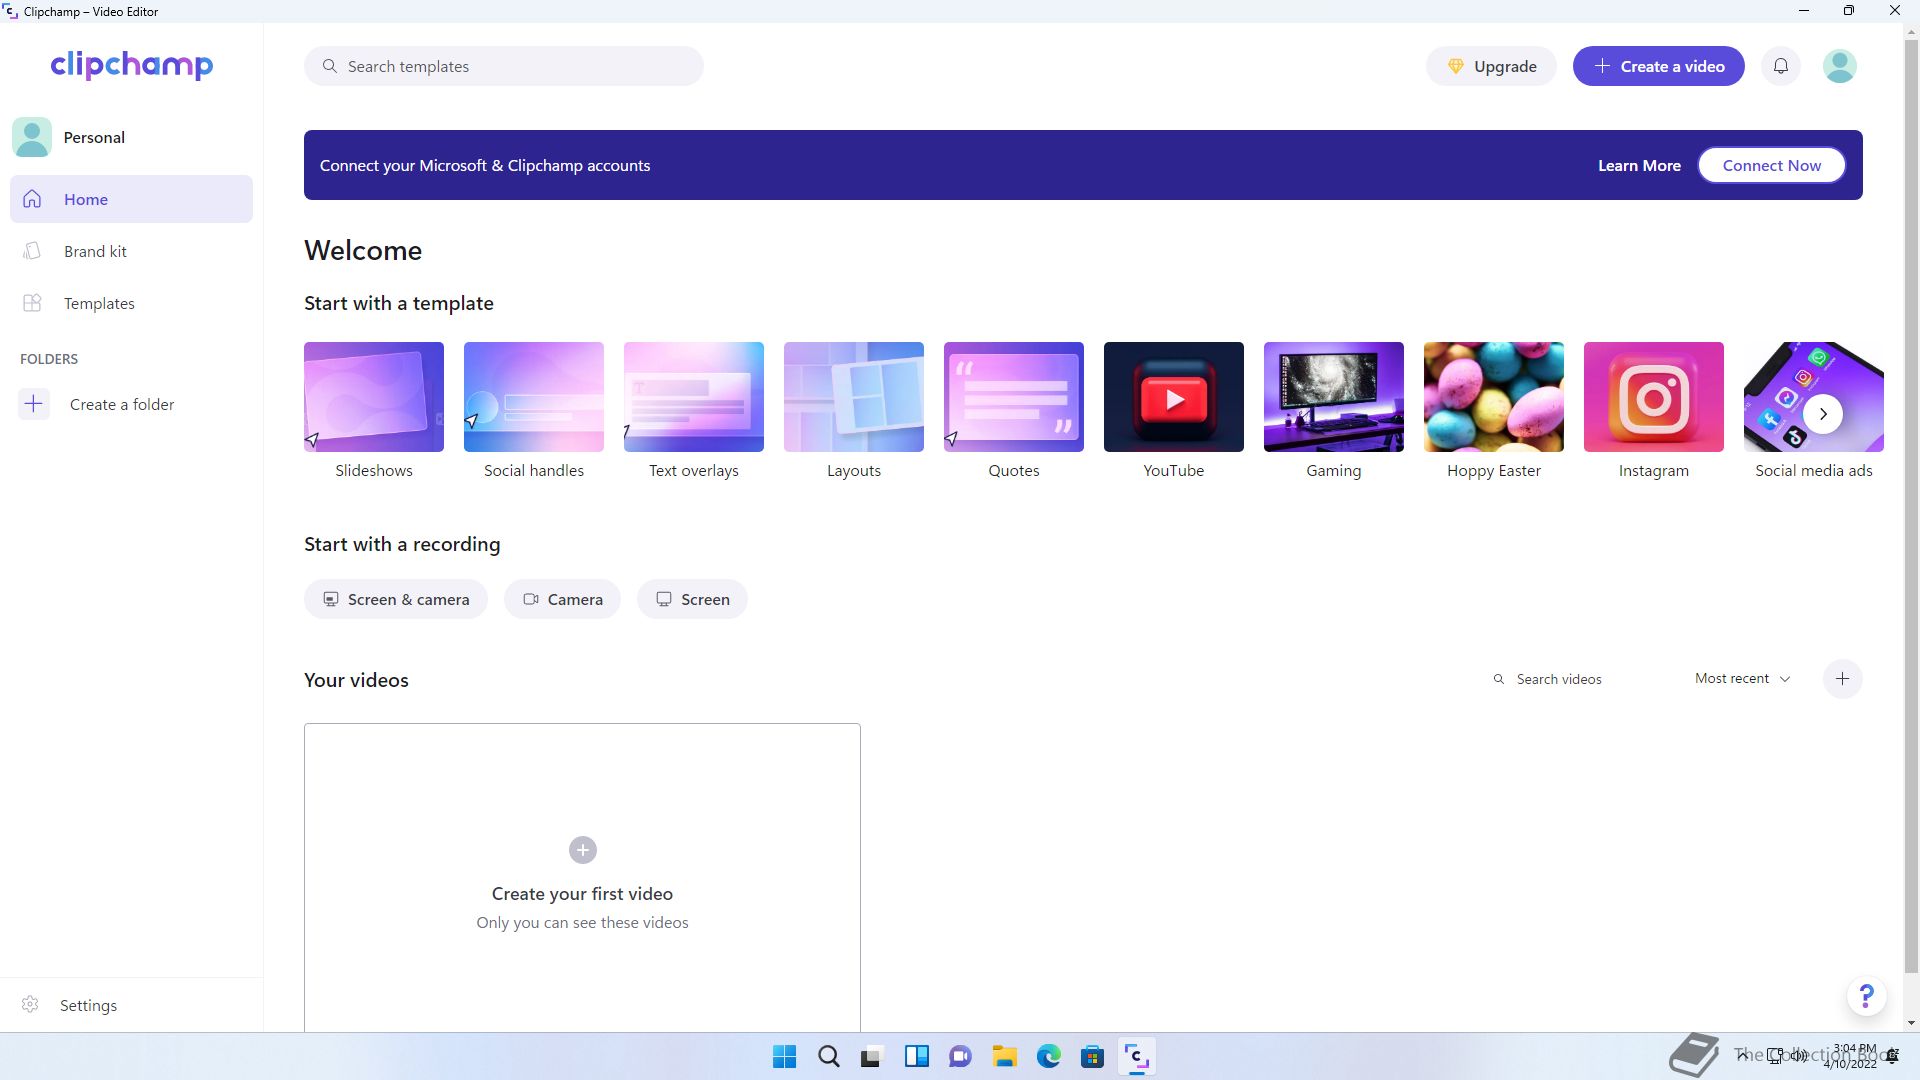Viewport: 1920px width, 1080px height.
Task: Start a Screen & camera recording
Action: [396, 599]
